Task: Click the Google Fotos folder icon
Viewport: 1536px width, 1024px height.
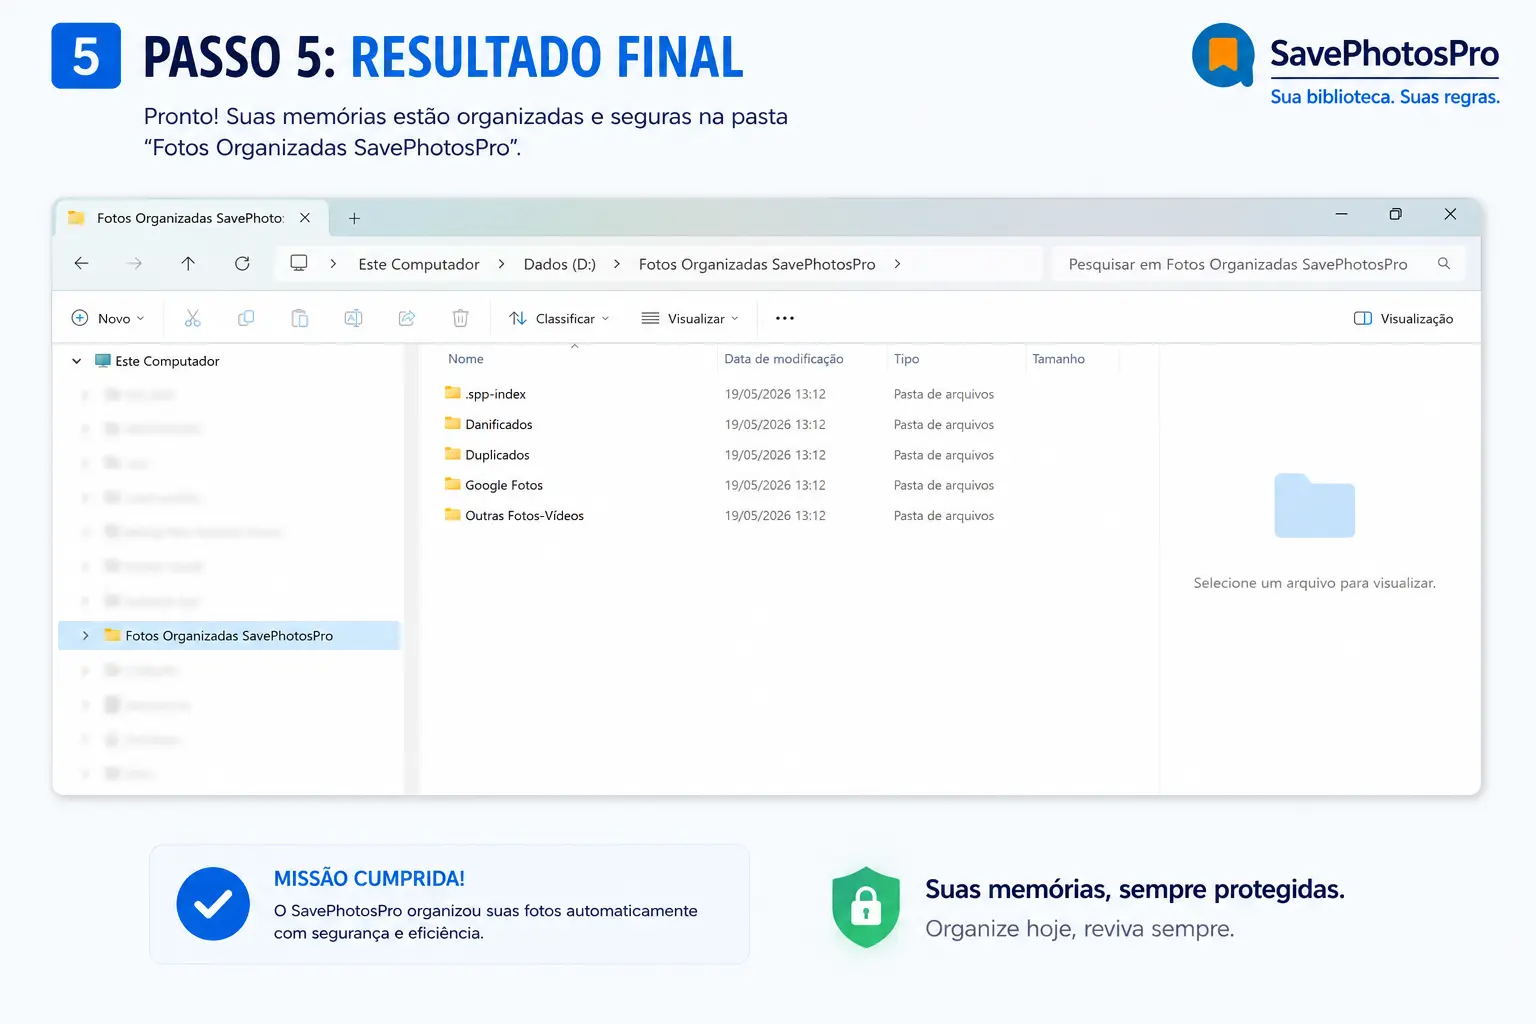Action: 453,484
